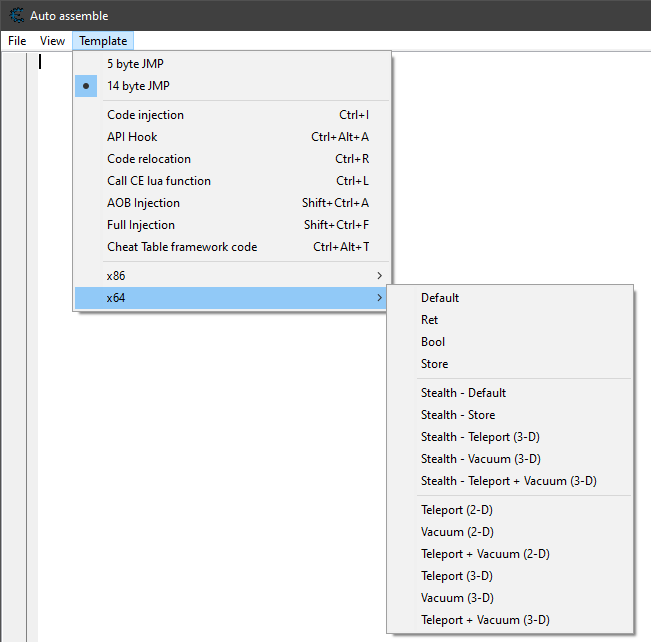Viewport: 651px width, 642px height.
Task: Select the Full Injection template
Action: 141,225
